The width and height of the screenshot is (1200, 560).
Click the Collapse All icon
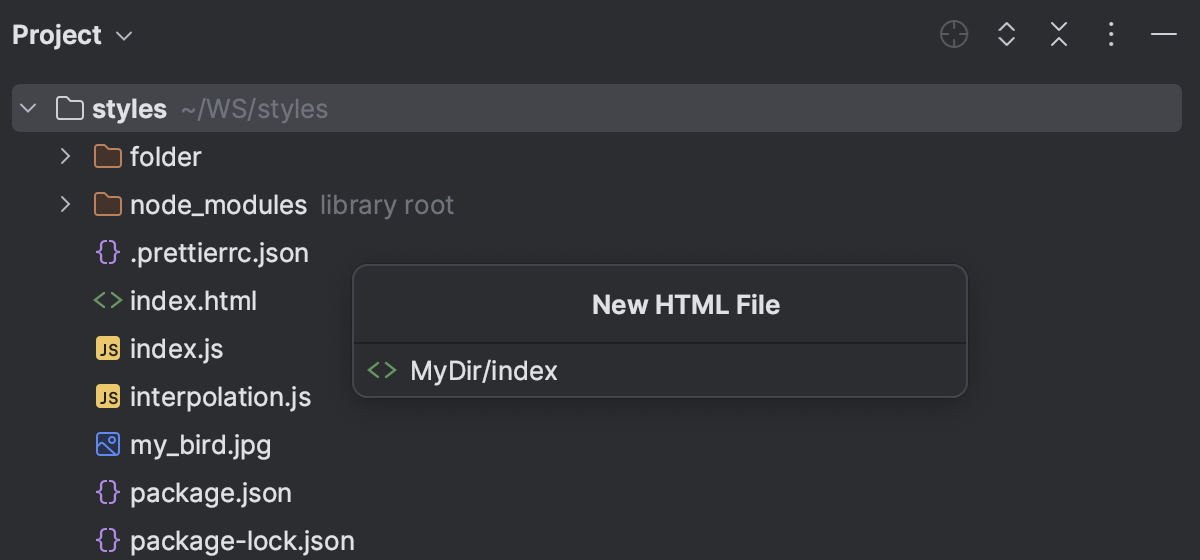(x=1059, y=35)
